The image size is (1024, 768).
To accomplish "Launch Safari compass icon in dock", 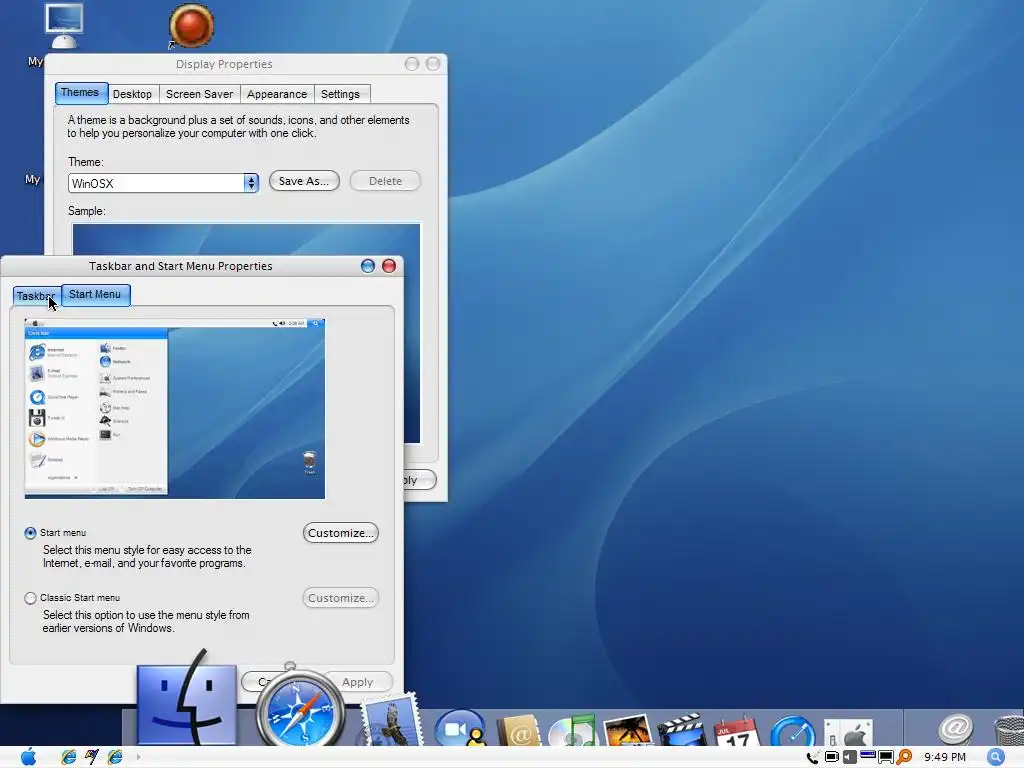I will pos(300,709).
